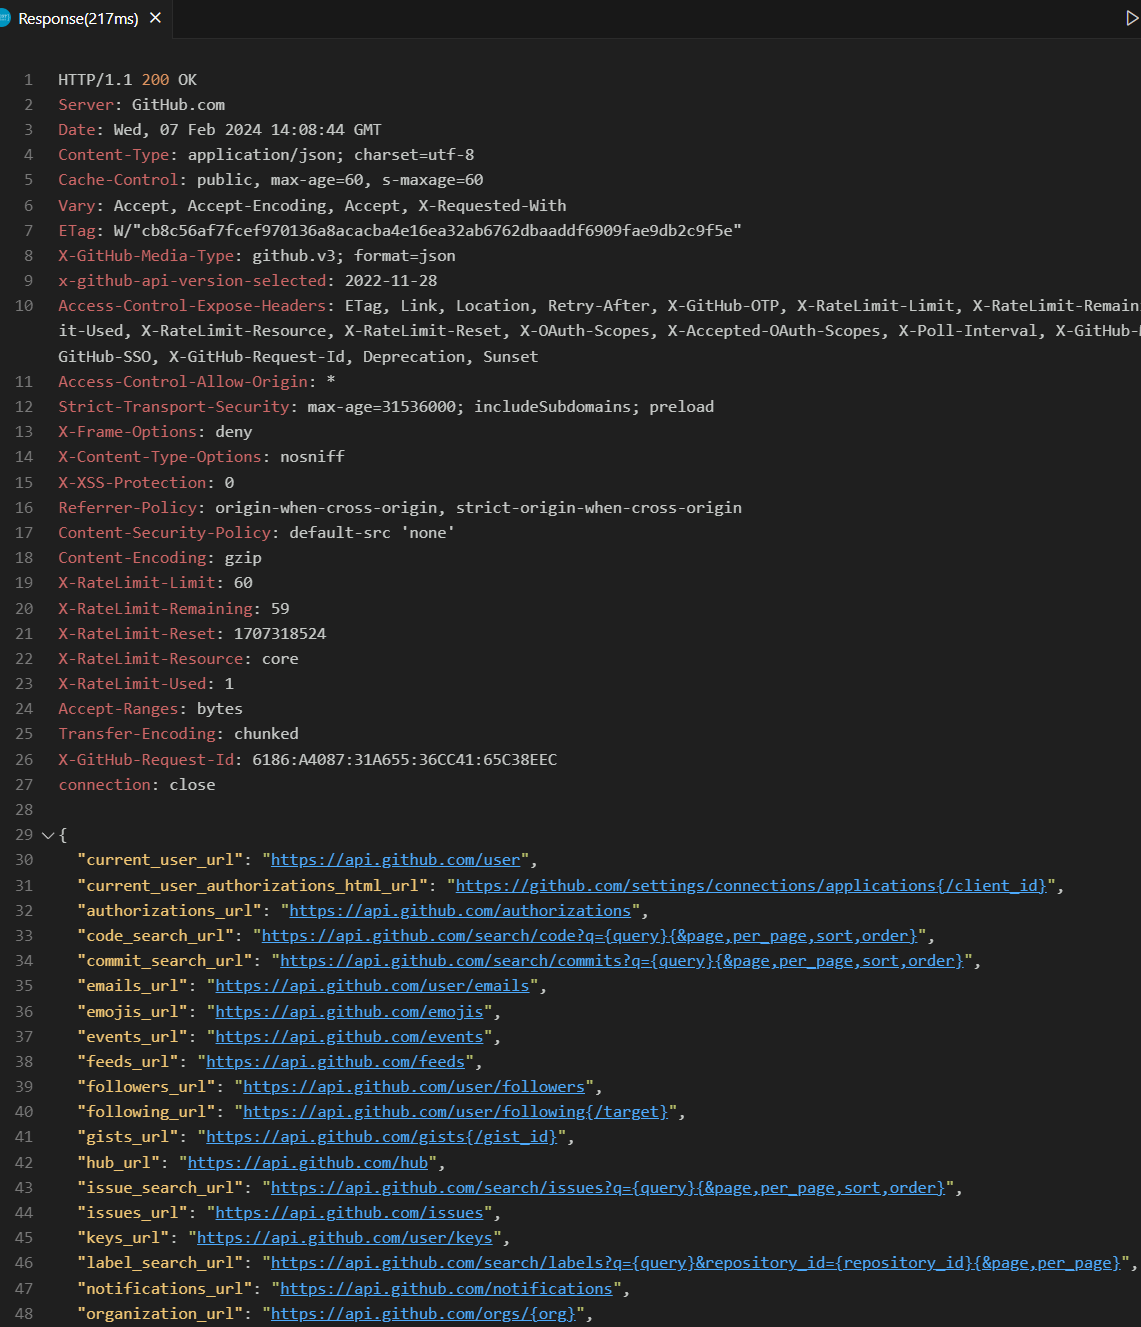Open the following_url link
Screen dimensions: 1141x1327
pos(456,1112)
